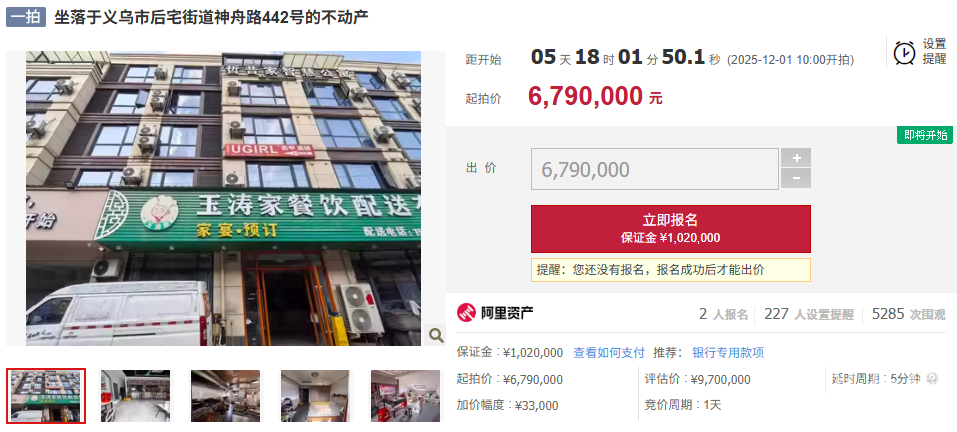957x432 pixels.
Task: Select the third kitchen thumbnail
Action: click(x=225, y=396)
